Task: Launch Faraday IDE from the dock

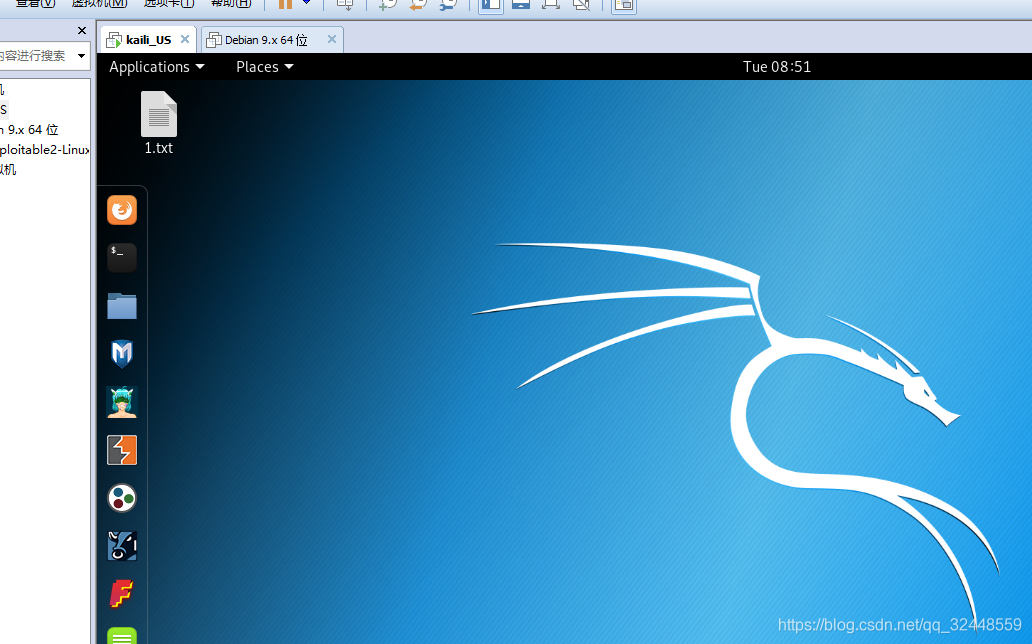Action: 122,594
